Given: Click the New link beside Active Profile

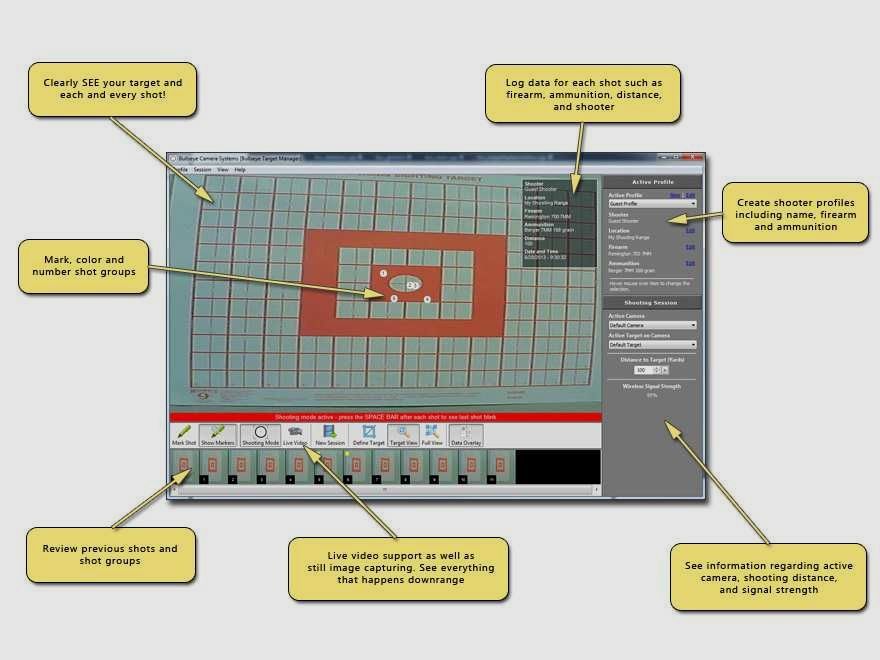Looking at the screenshot, I should tap(675, 195).
